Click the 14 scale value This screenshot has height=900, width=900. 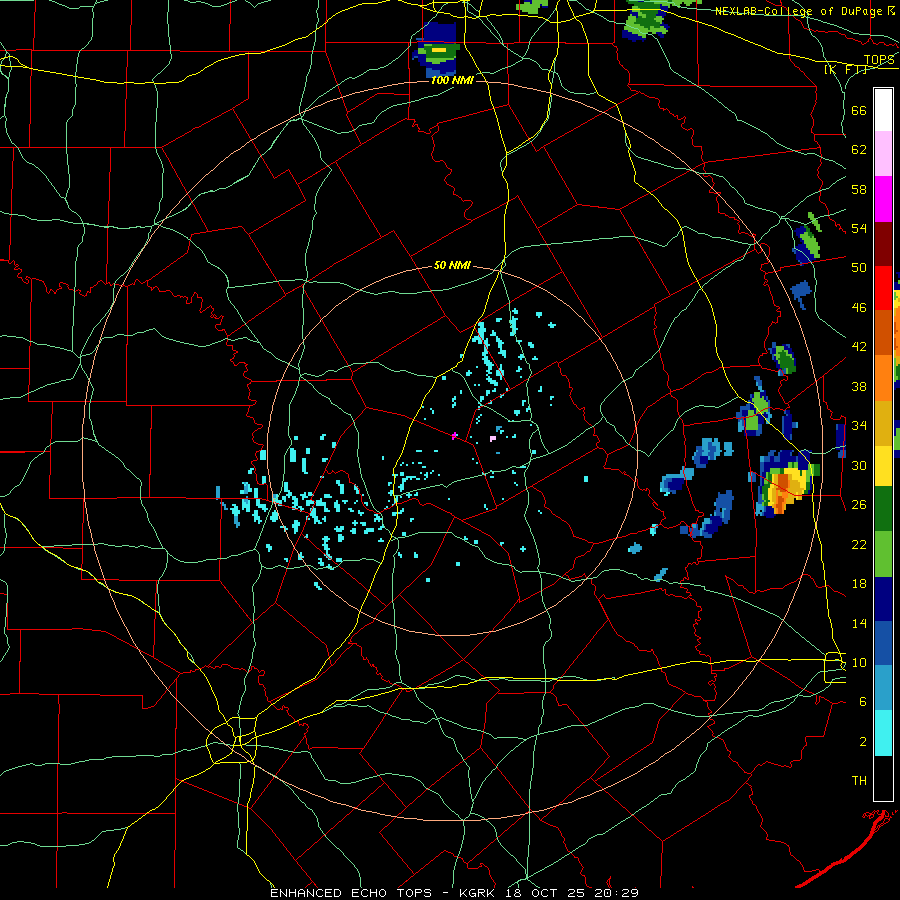pyautogui.click(x=859, y=623)
